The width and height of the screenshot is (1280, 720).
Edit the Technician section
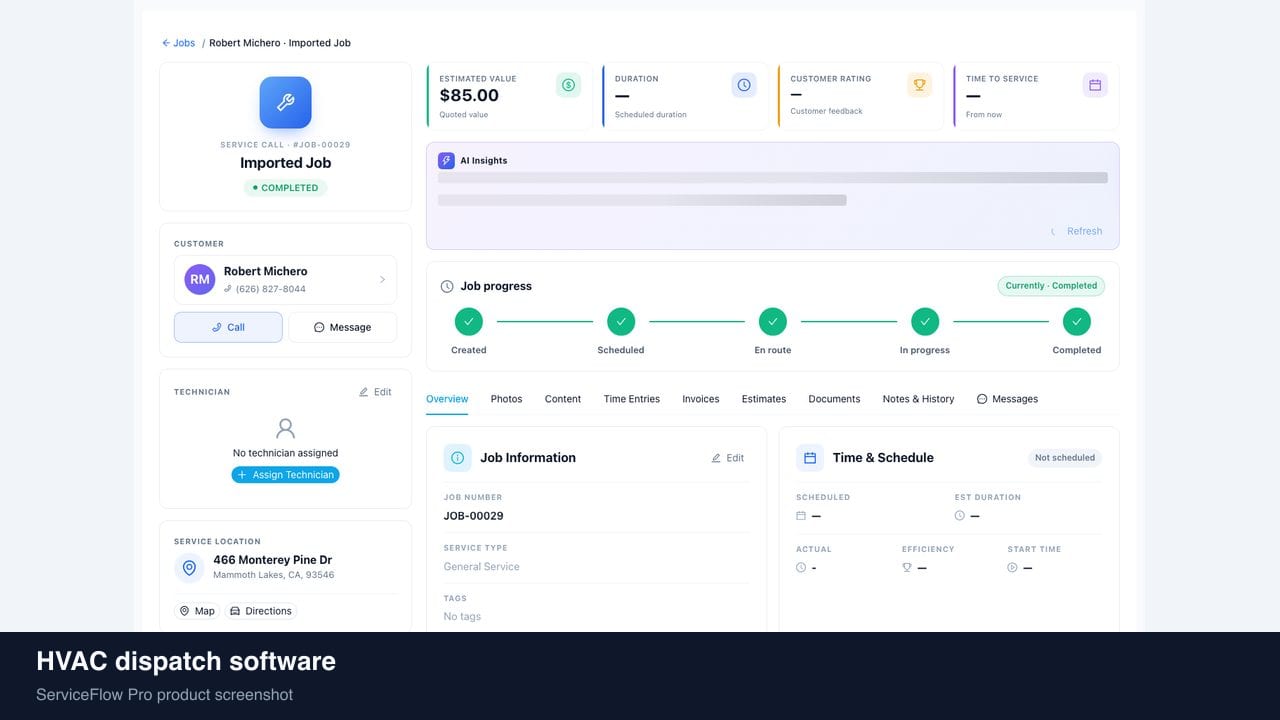click(375, 392)
